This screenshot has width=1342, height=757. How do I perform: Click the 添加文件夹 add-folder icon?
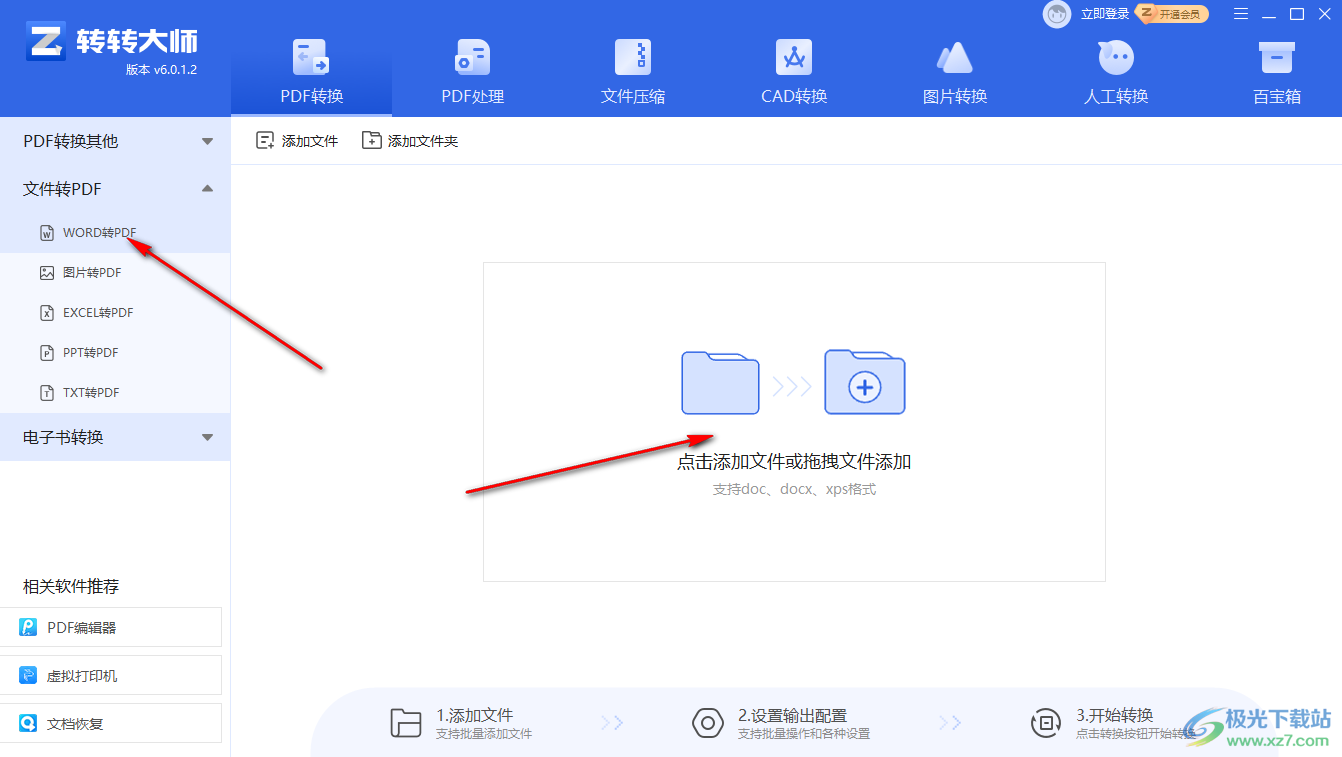click(x=371, y=141)
